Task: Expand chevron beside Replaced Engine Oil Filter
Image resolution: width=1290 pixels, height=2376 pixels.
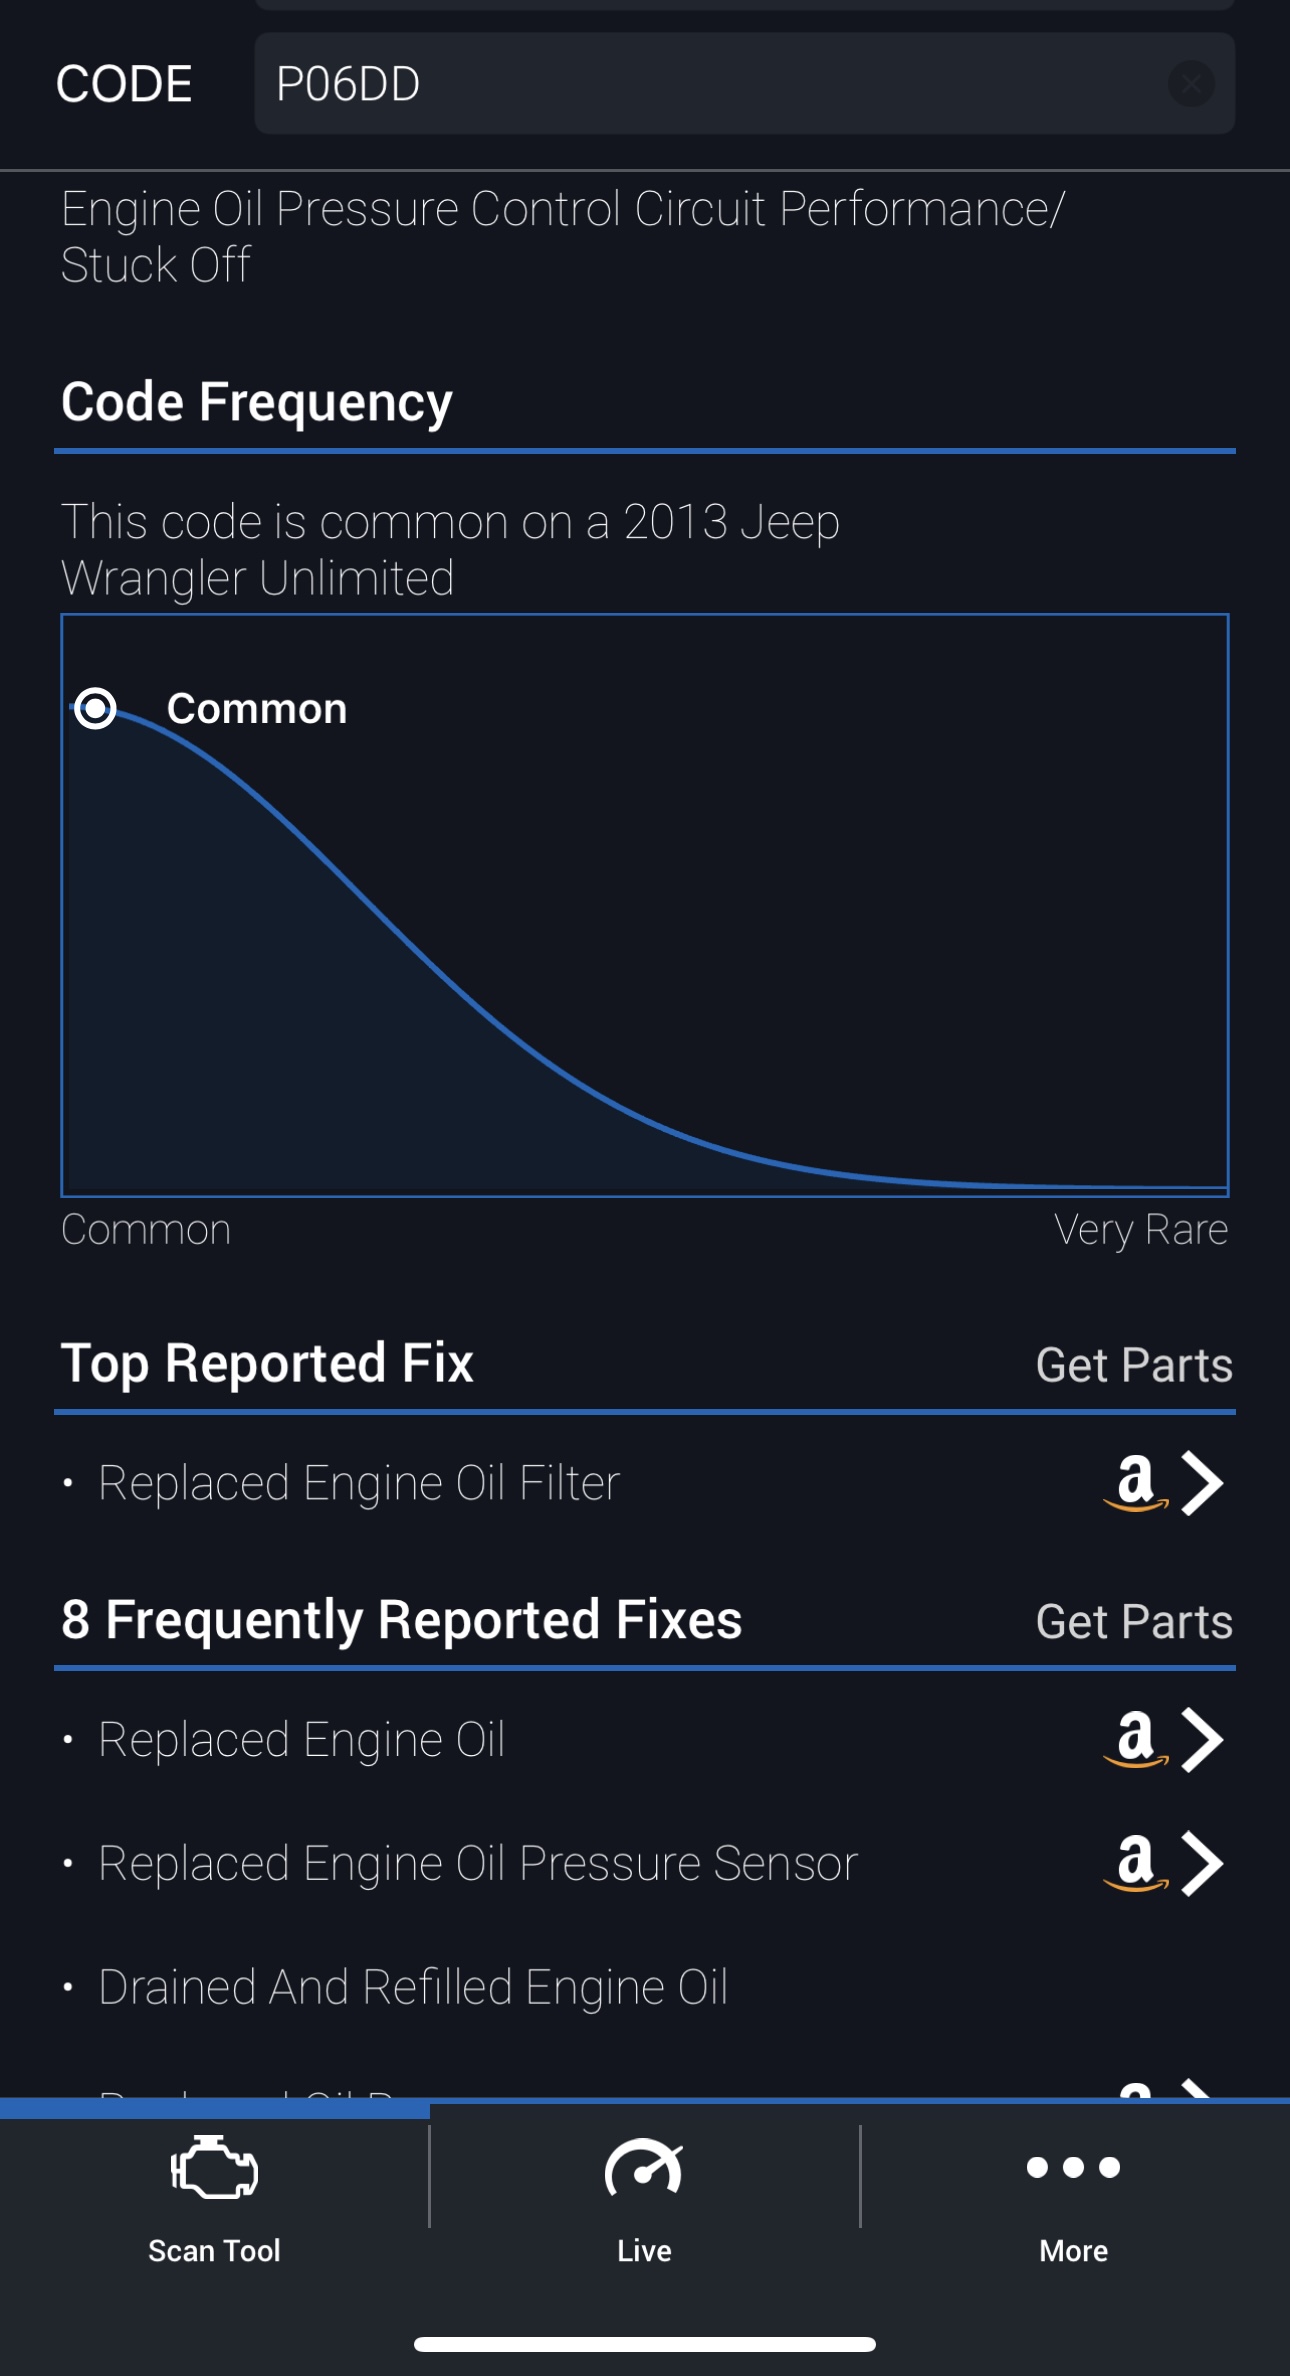Action: pos(1203,1483)
